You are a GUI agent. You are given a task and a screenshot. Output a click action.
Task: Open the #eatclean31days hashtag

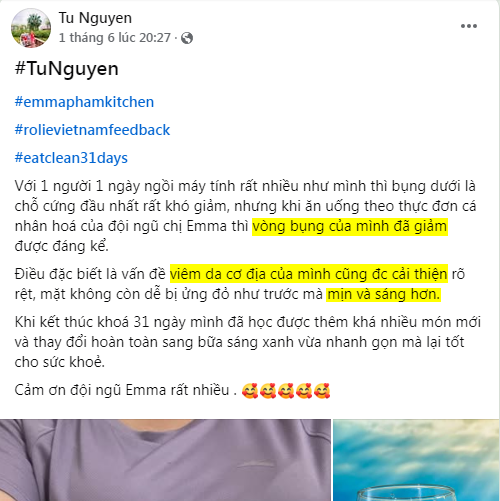(x=71, y=158)
